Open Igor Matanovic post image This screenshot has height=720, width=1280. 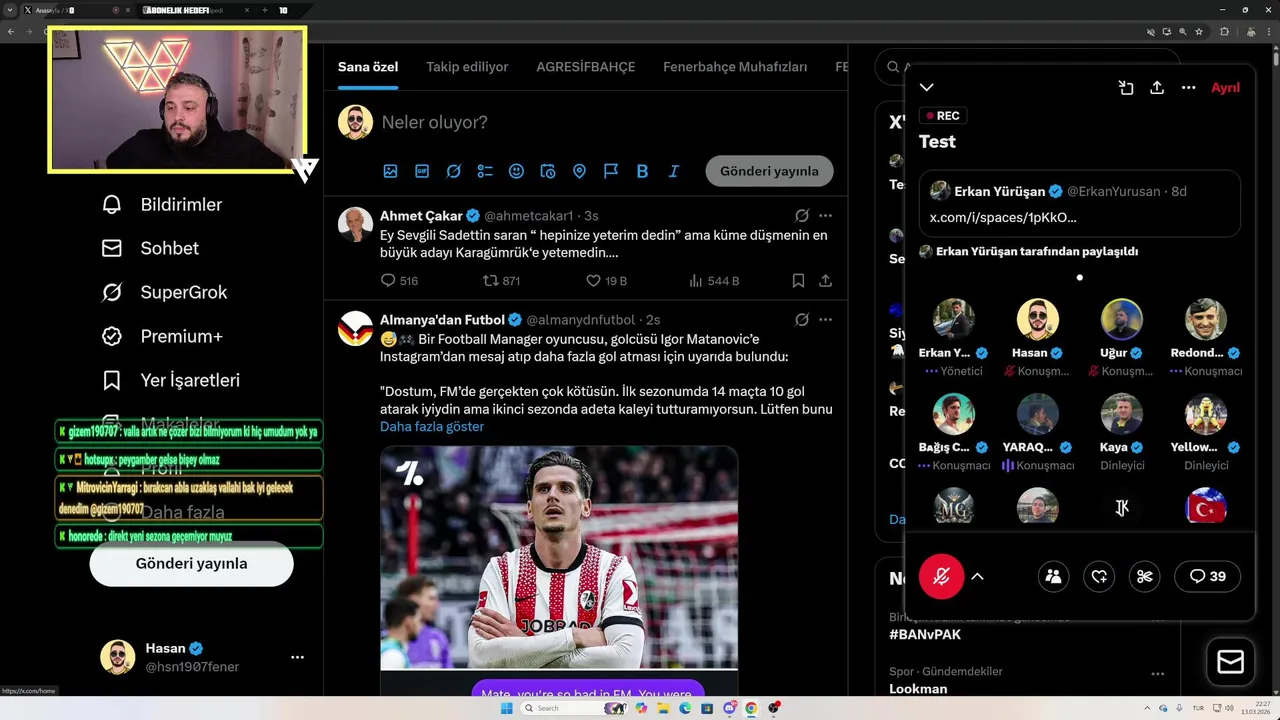coord(559,558)
